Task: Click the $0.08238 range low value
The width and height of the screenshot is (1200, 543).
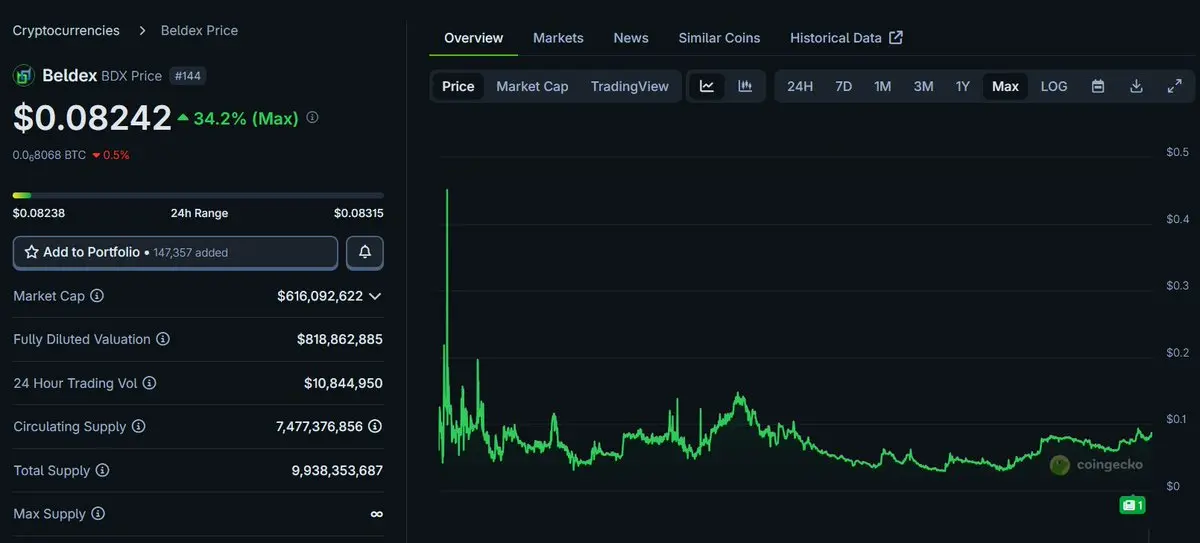Action: pyautogui.click(x=39, y=213)
